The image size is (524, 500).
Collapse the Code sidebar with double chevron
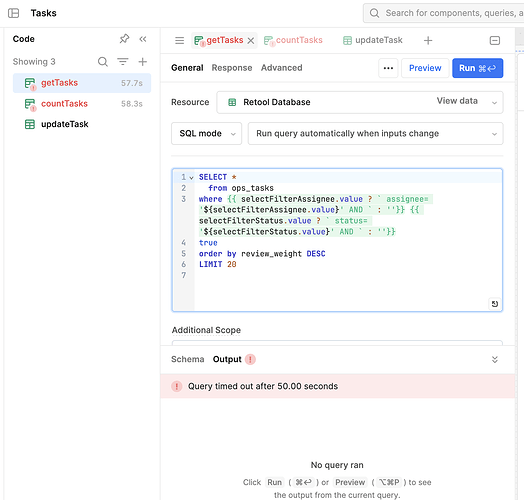click(143, 39)
